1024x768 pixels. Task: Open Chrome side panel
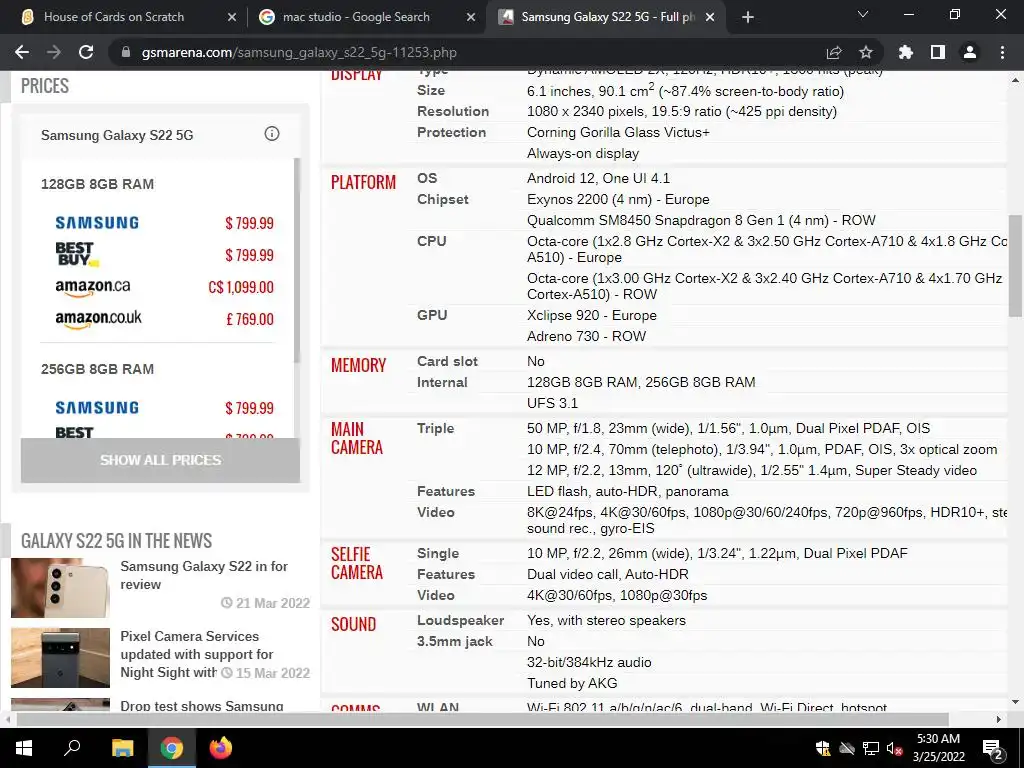click(x=938, y=52)
